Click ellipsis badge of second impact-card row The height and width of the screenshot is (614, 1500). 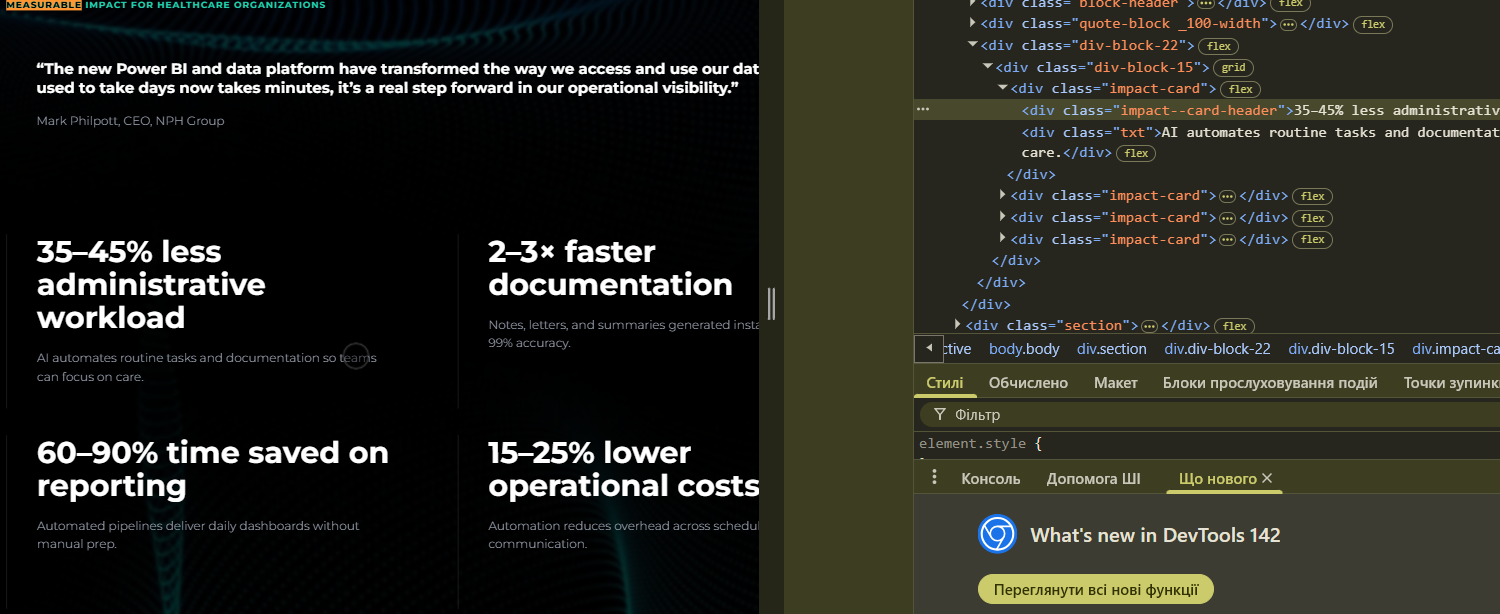coord(1227,196)
